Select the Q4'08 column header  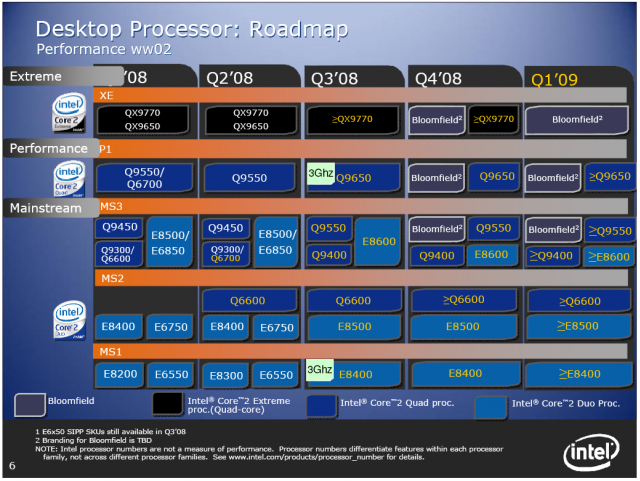click(438, 78)
